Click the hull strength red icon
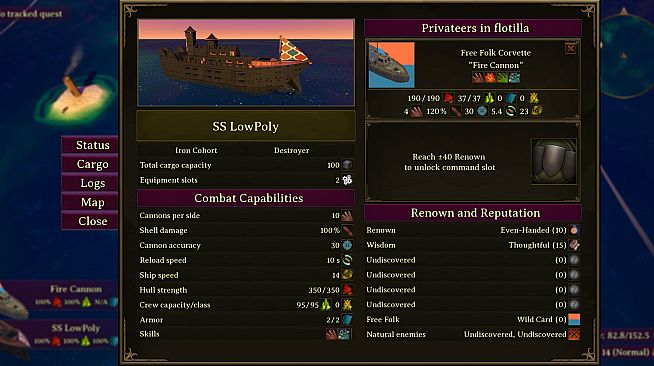The height and width of the screenshot is (366, 654). coord(347,290)
